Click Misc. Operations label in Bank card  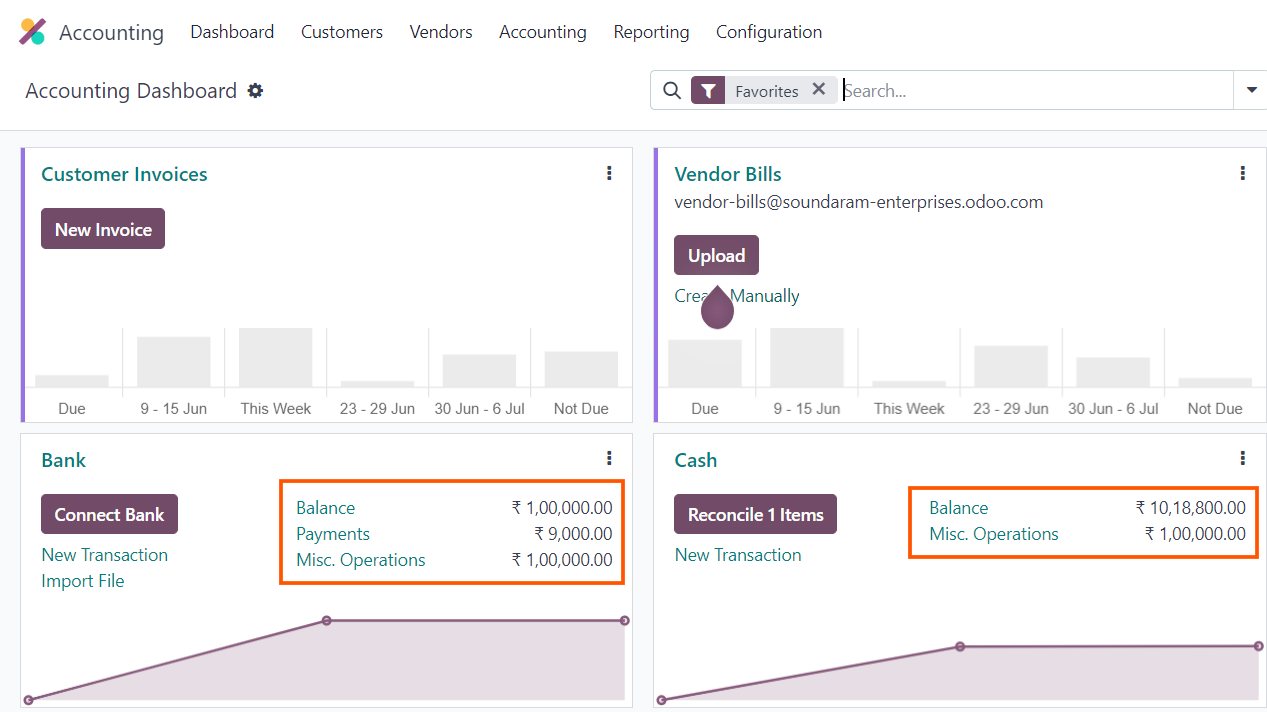click(x=361, y=560)
